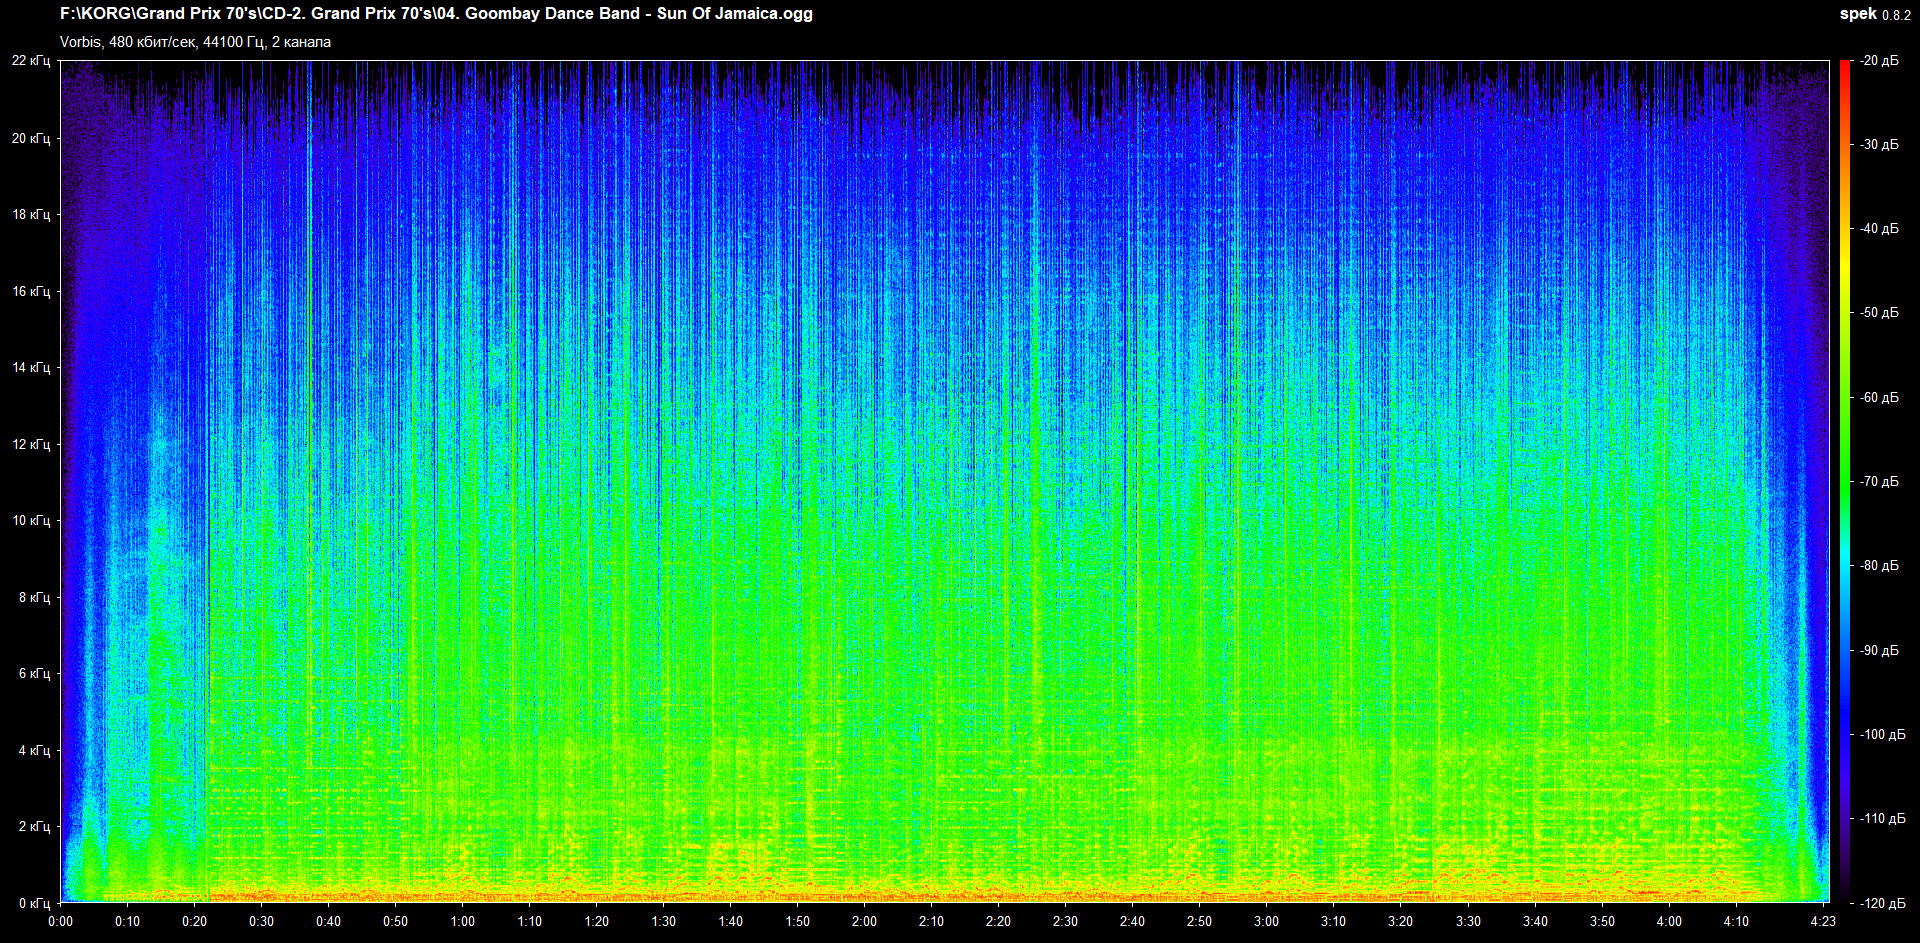
Task: Click the 0:00 start time label
Action: [x=60, y=921]
